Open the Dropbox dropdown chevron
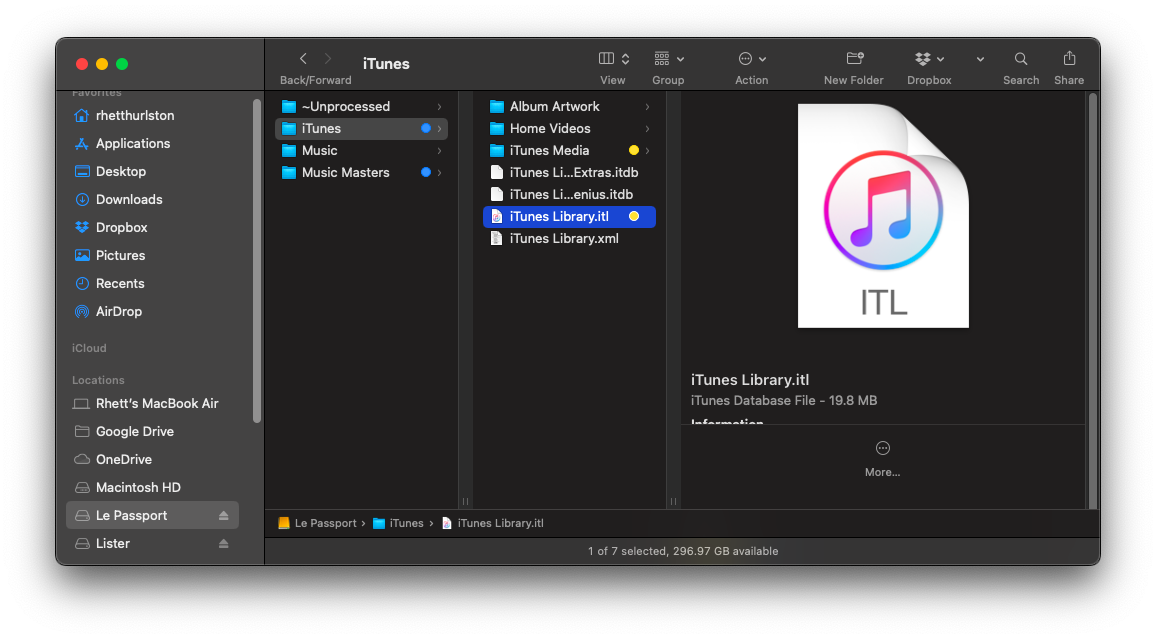This screenshot has width=1156, height=639. coord(940,59)
